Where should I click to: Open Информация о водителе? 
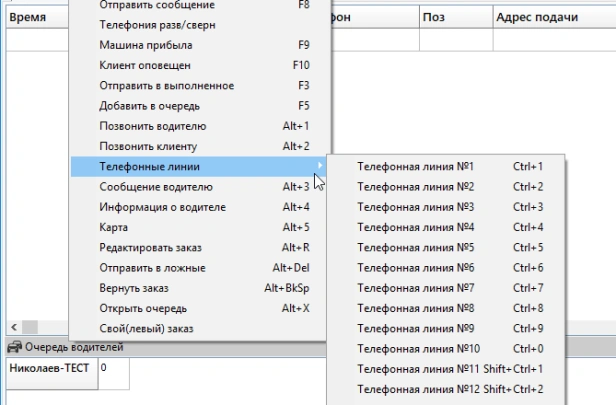tap(162, 207)
